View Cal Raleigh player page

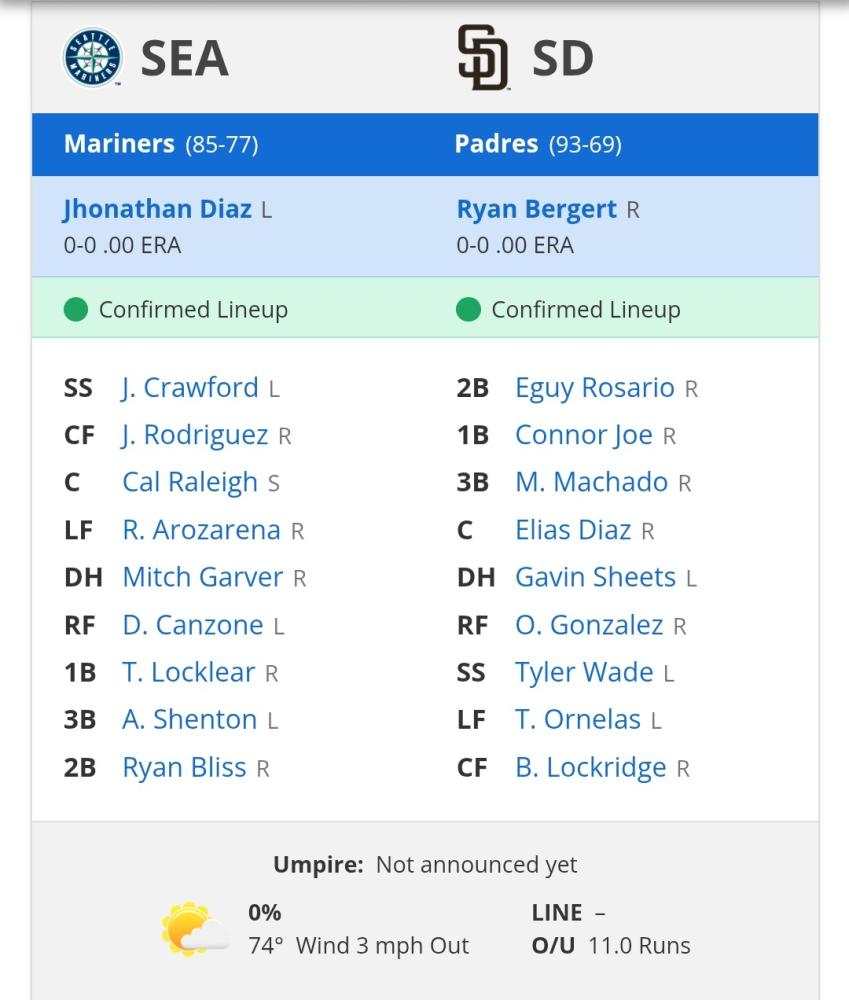[190, 482]
